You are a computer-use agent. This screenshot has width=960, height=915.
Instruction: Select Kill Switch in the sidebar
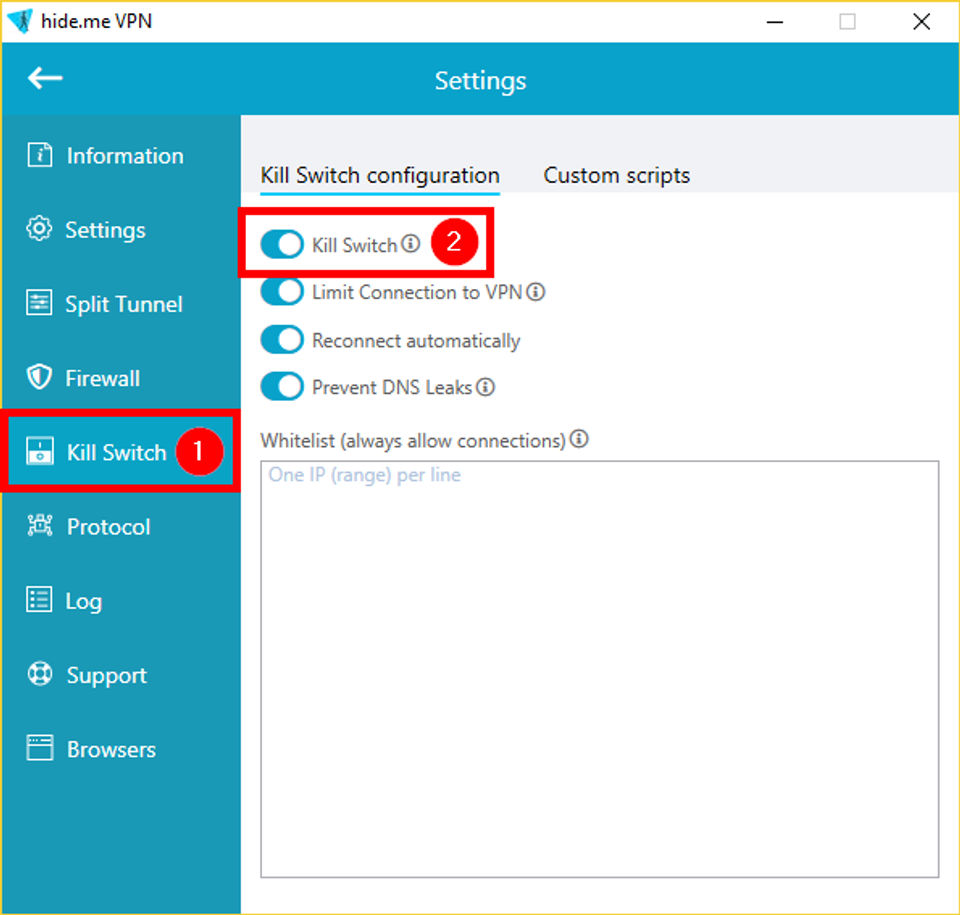[121, 452]
